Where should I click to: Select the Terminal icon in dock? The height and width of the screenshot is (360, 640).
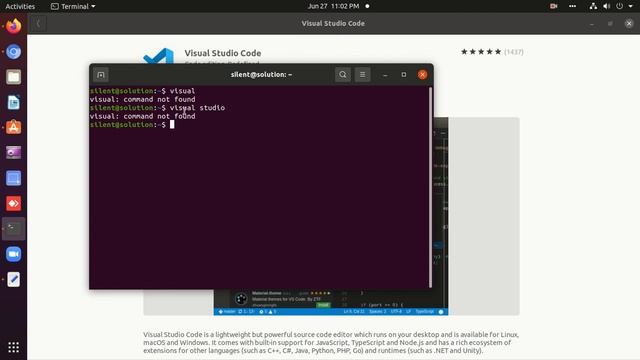pos(13,229)
